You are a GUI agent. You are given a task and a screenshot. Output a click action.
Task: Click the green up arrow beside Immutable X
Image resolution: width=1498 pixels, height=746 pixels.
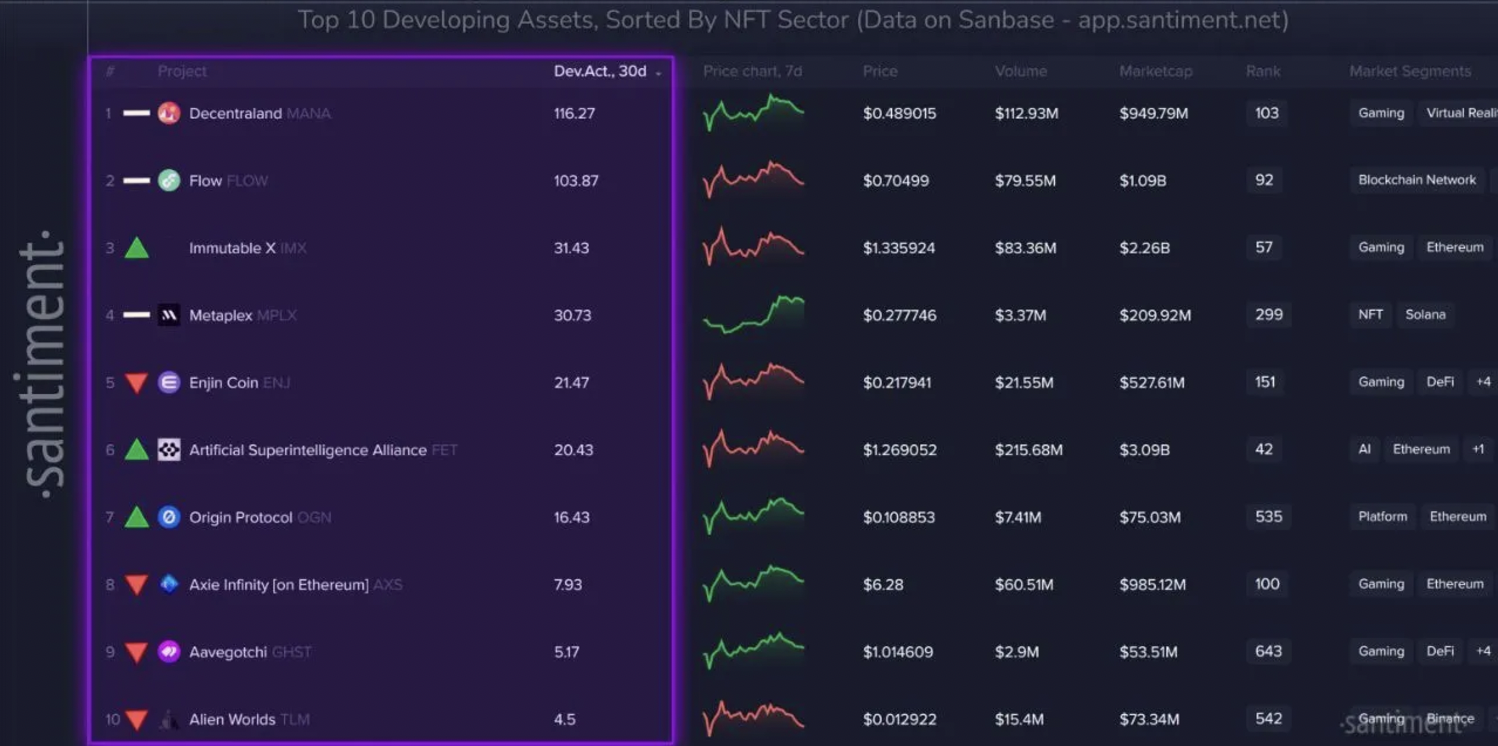pos(137,248)
